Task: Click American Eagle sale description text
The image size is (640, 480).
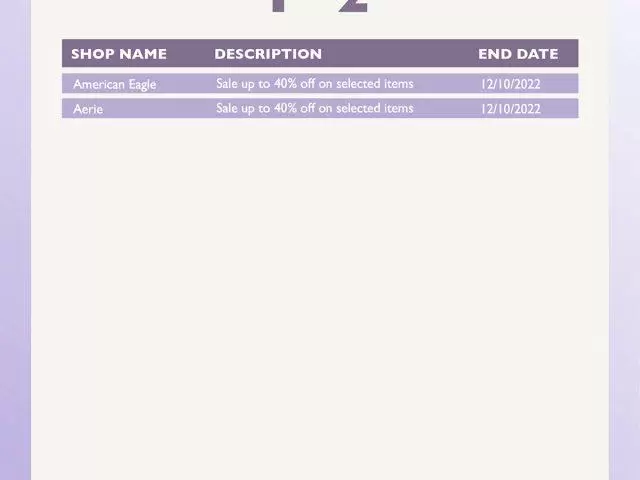Action: (x=315, y=84)
